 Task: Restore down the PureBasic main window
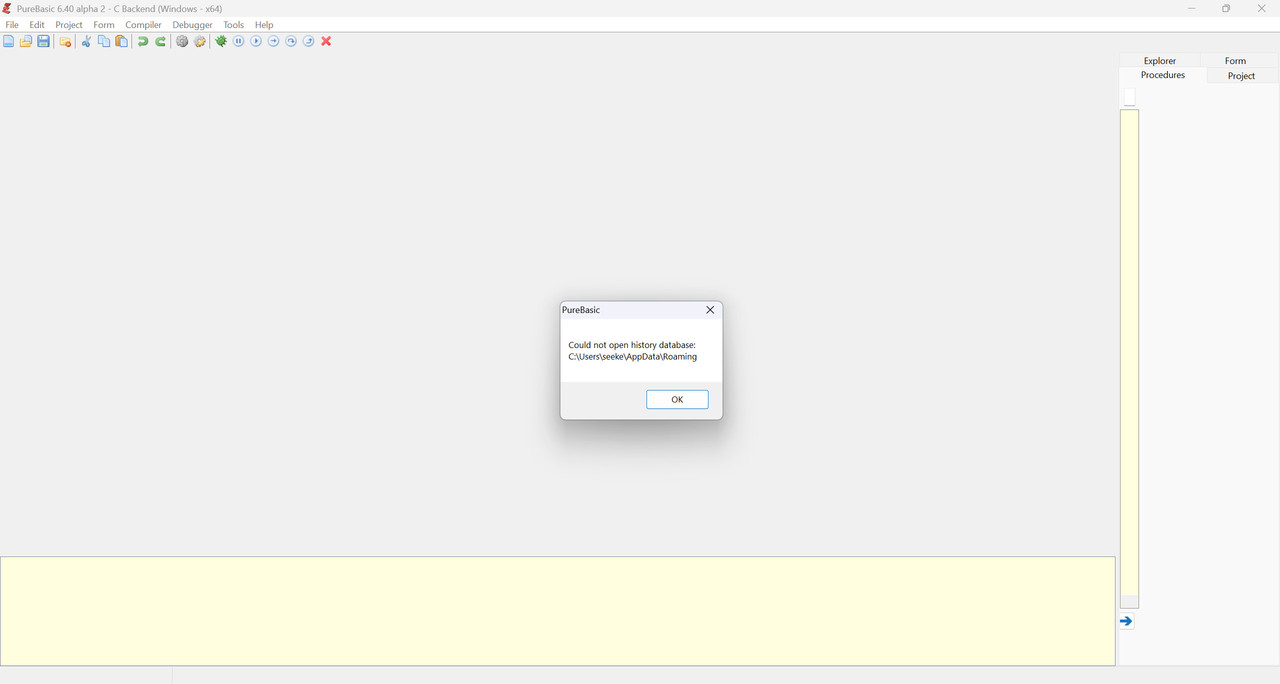[1226, 8]
